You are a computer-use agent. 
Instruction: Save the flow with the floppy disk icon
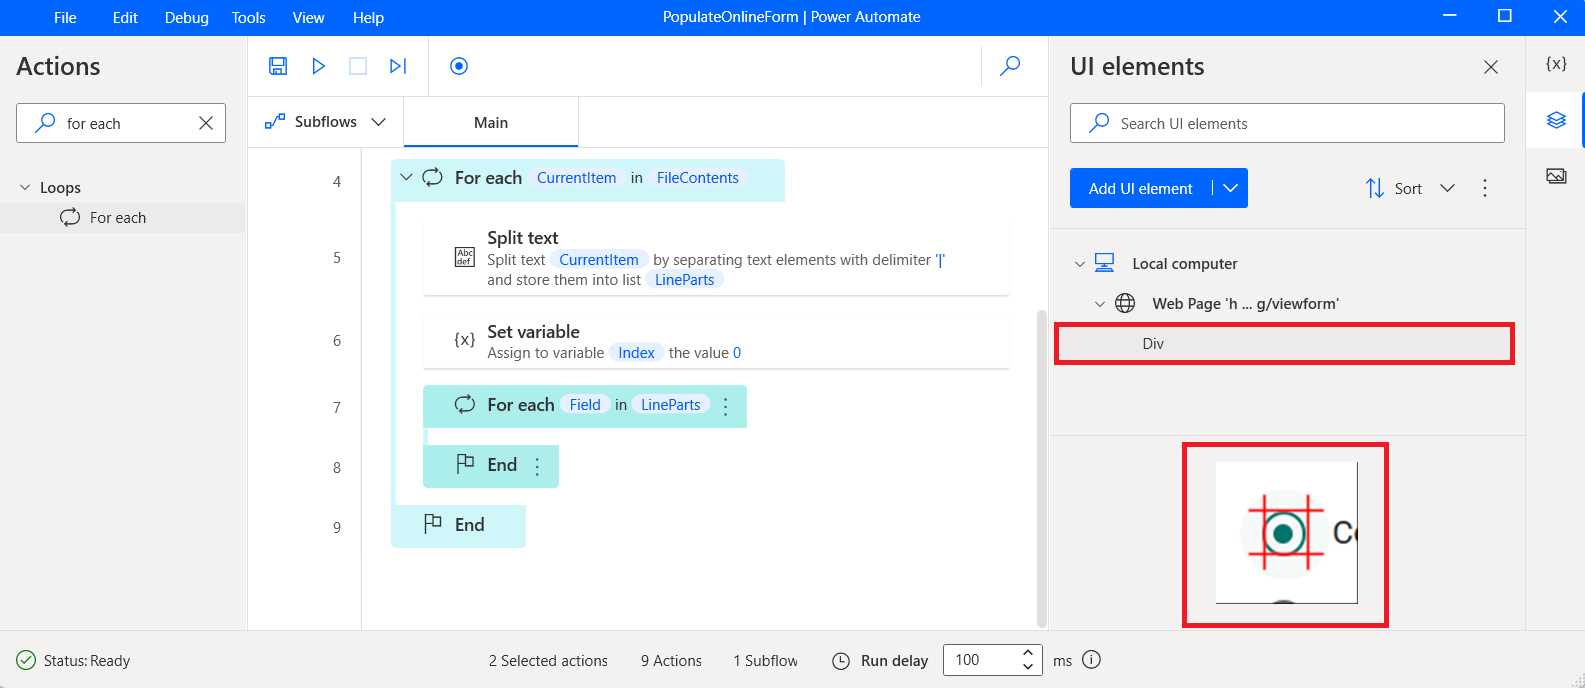[278, 66]
